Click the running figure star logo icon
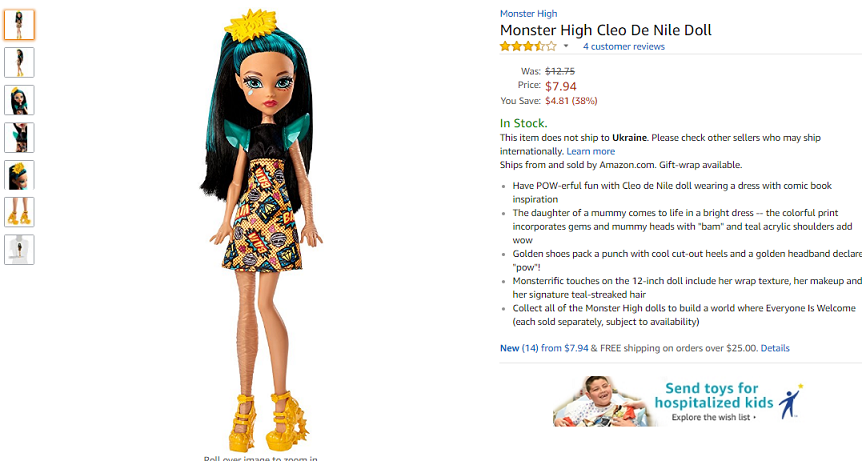 click(x=791, y=401)
